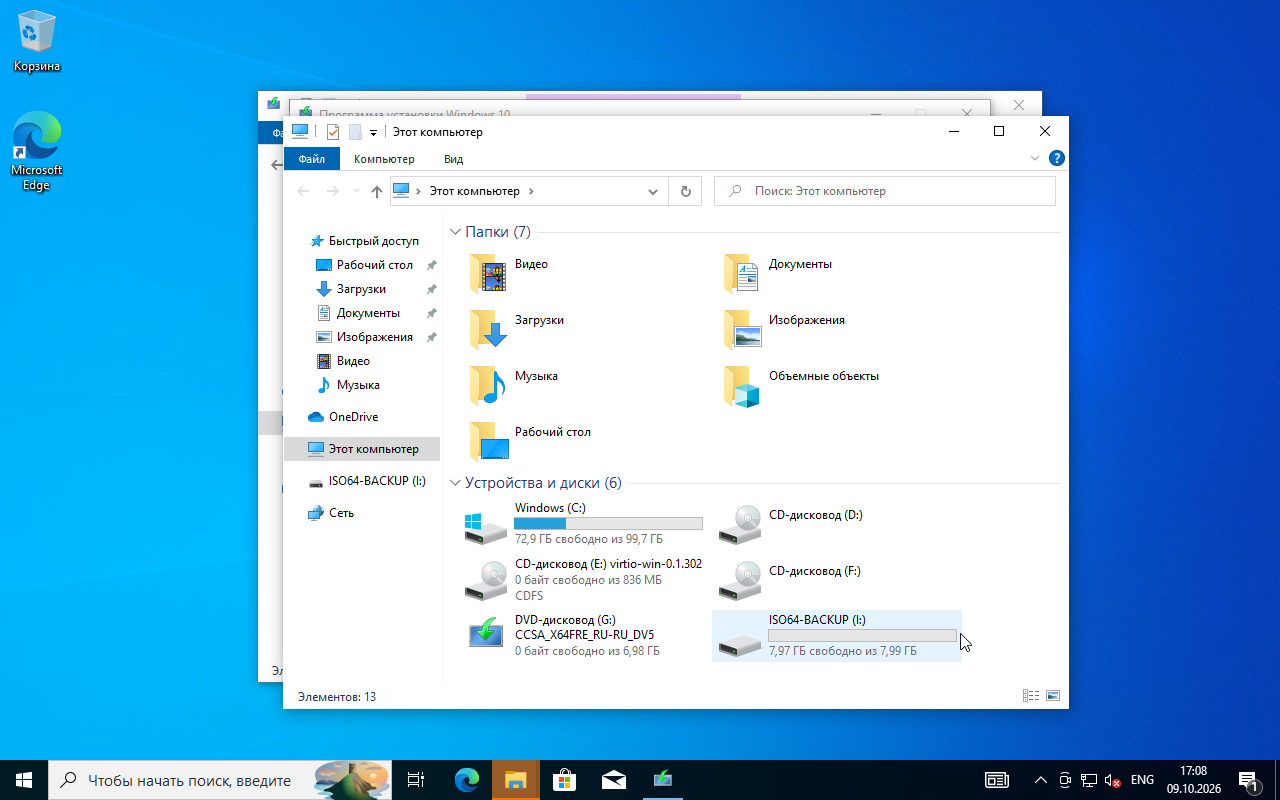This screenshot has width=1280, height=800.
Task: Open the recent locations dropdown arrow
Action: tap(356, 191)
